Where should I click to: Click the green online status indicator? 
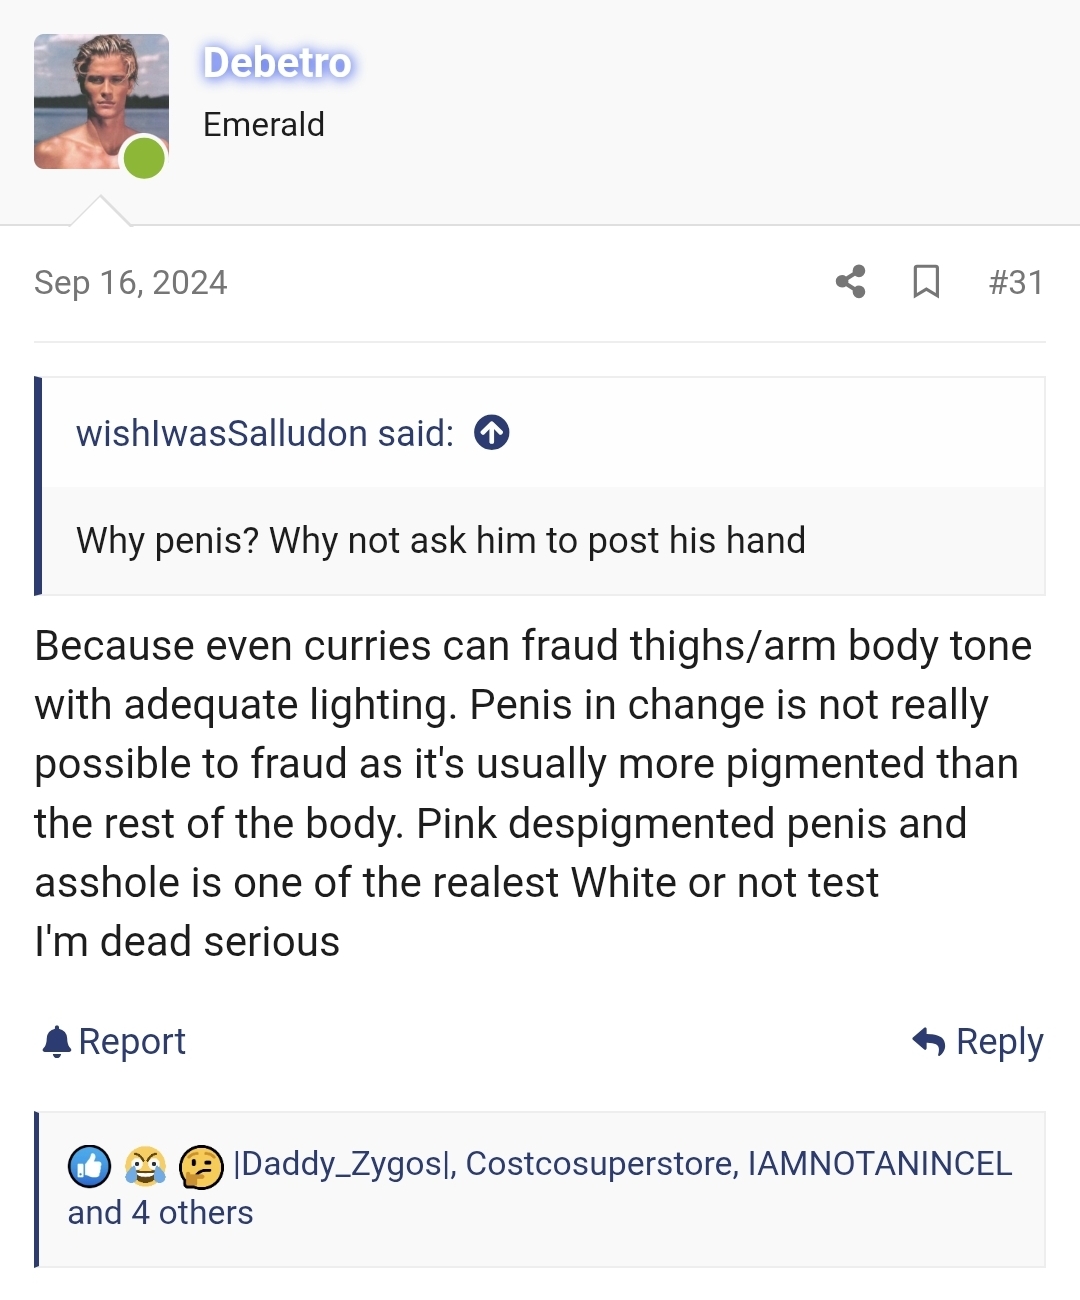pyautogui.click(x=144, y=158)
